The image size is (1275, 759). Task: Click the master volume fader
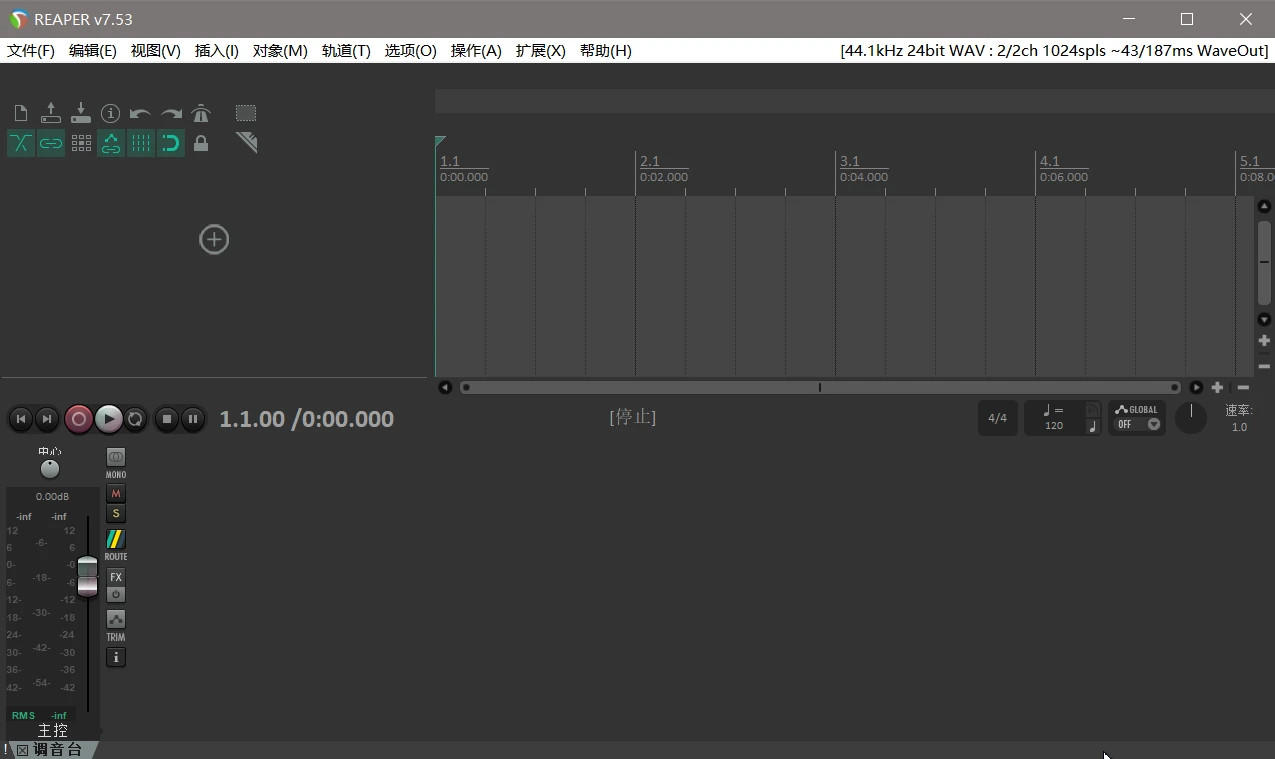coord(88,576)
